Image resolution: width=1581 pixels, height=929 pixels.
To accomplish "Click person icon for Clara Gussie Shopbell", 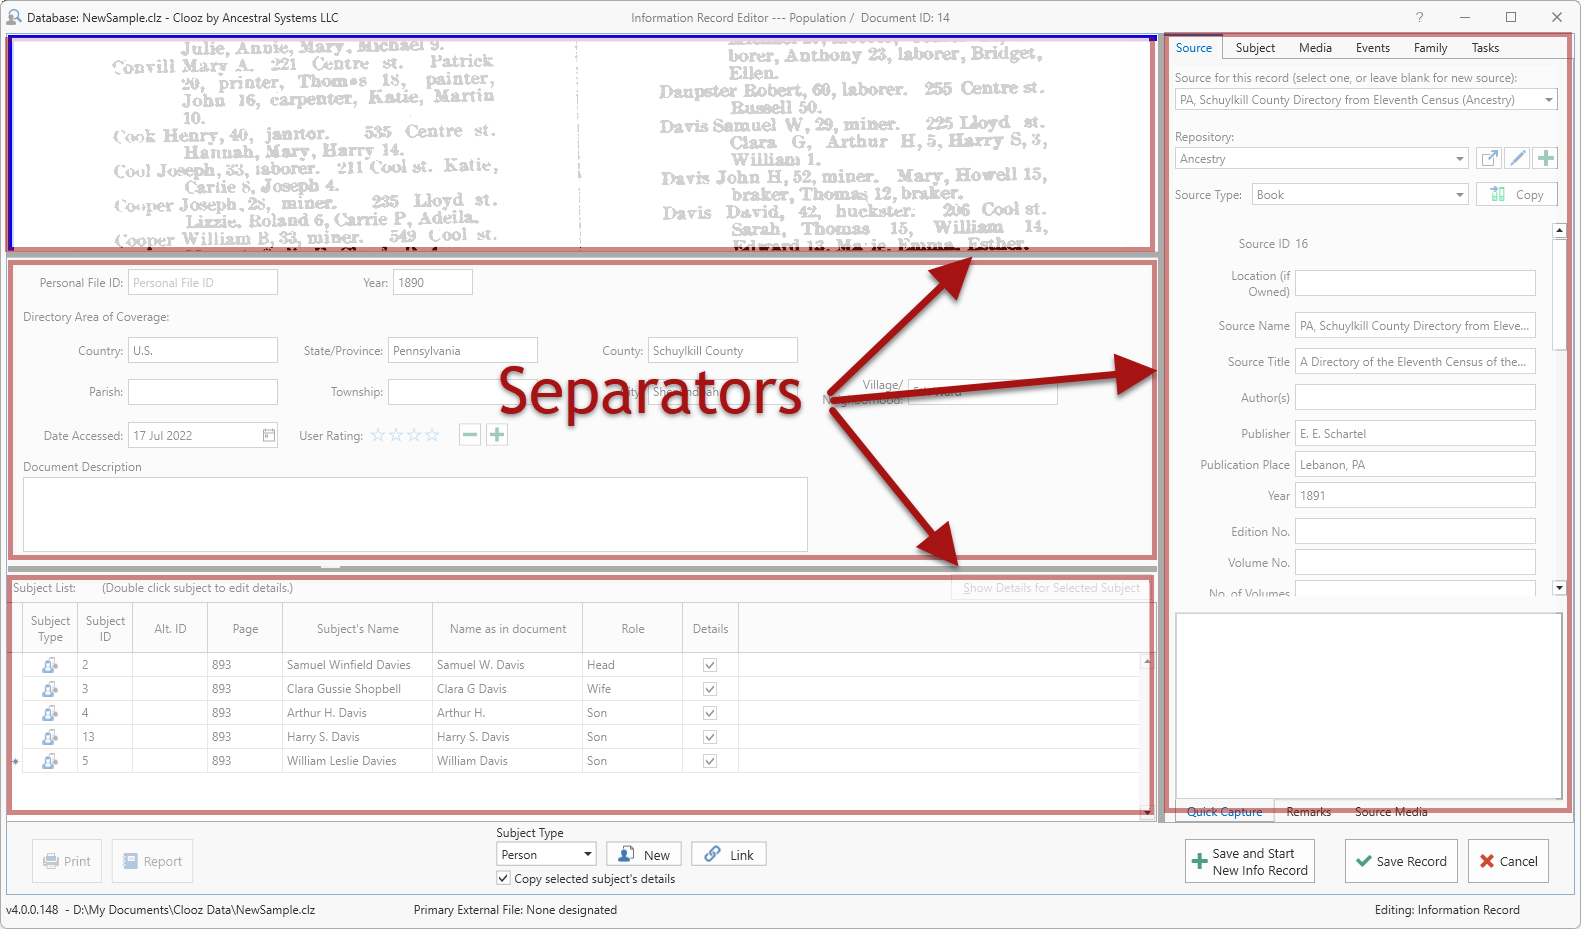I will pyautogui.click(x=50, y=689).
